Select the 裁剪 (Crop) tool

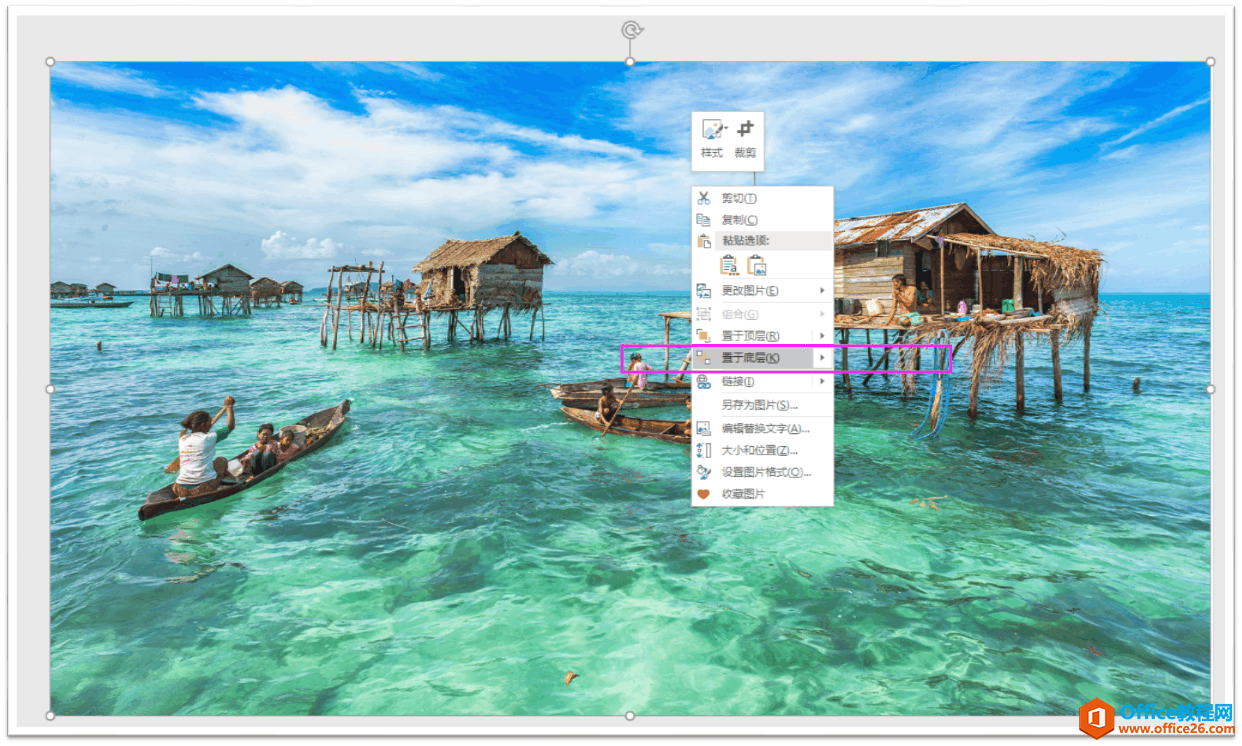[745, 139]
